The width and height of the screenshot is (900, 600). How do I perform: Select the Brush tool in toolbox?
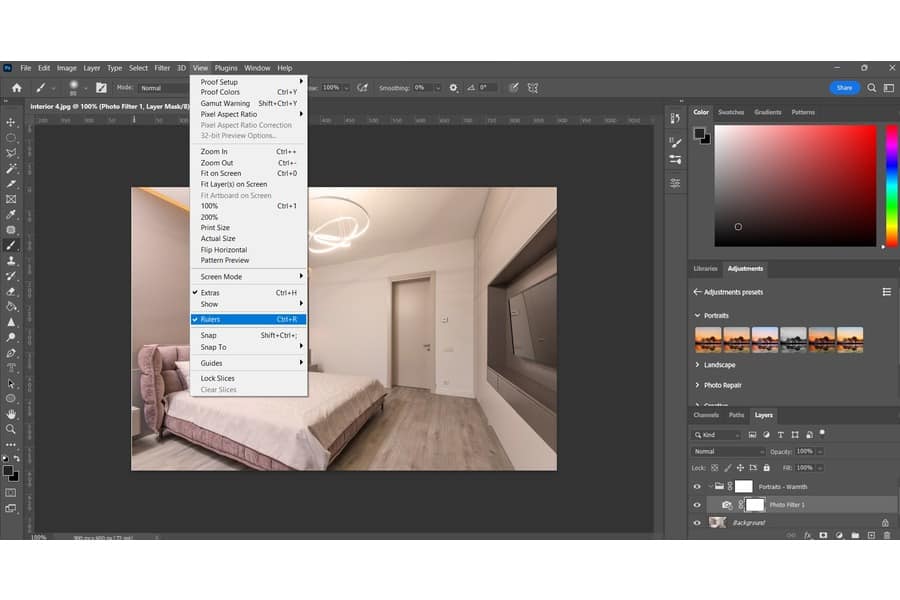click(x=11, y=245)
